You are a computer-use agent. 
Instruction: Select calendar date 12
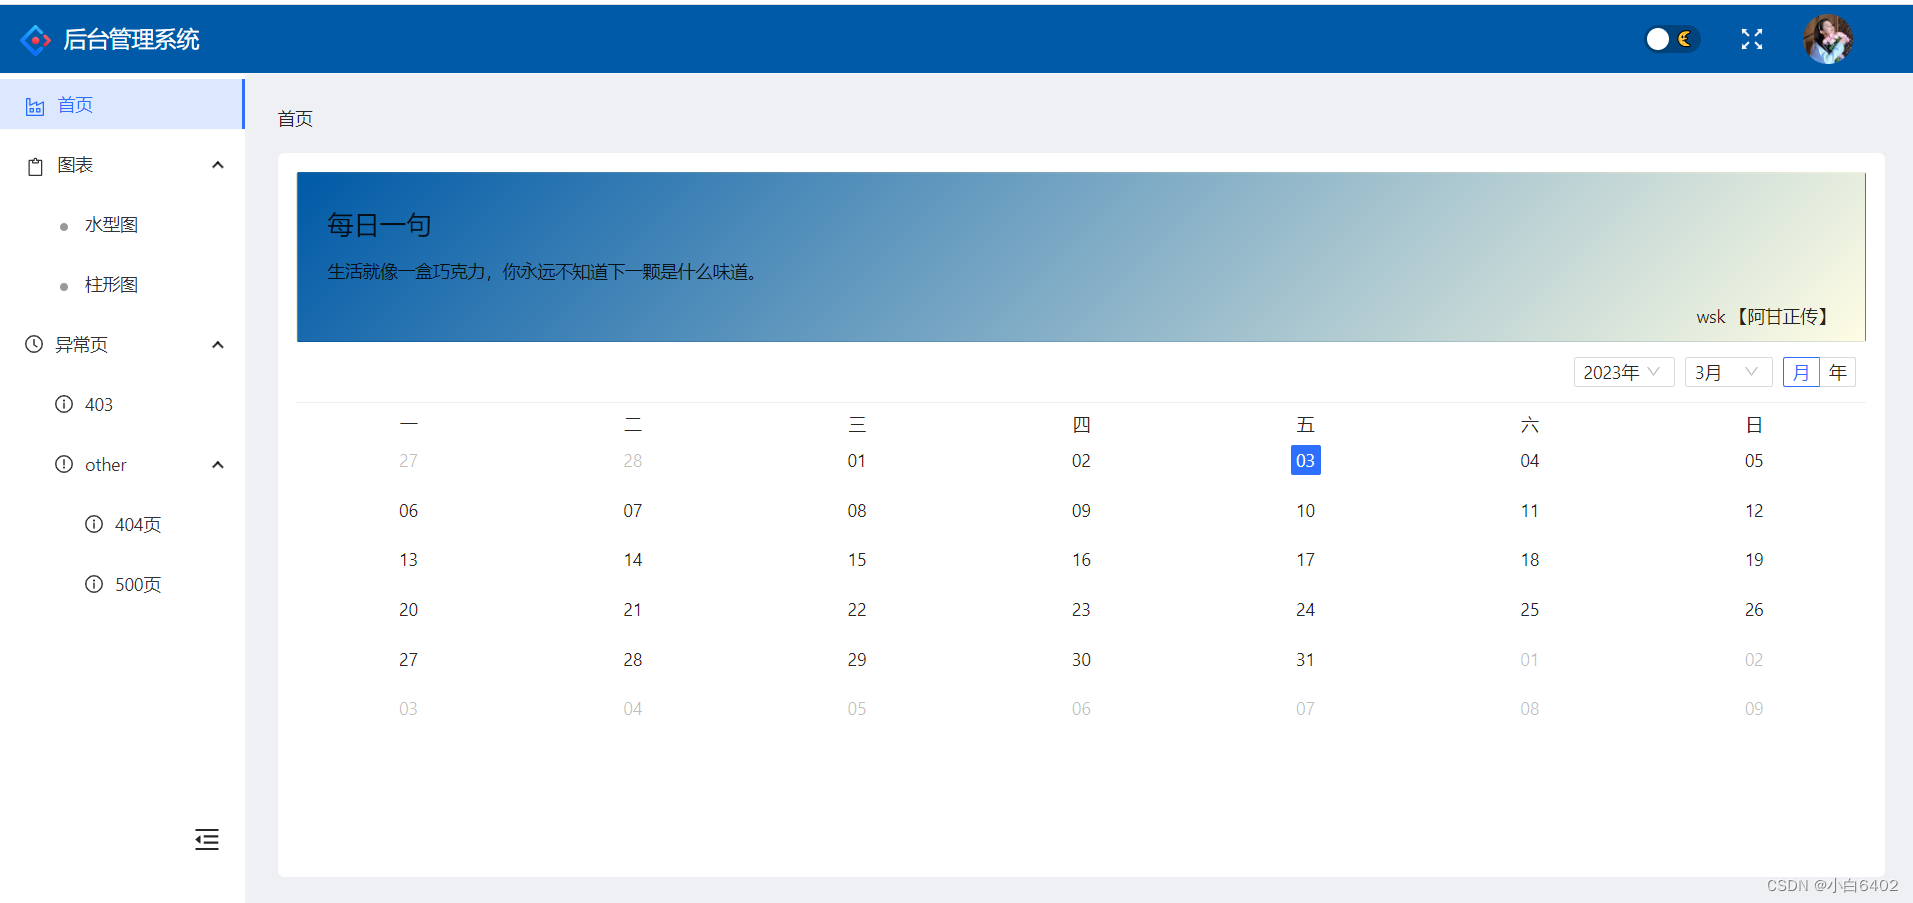(x=1754, y=511)
